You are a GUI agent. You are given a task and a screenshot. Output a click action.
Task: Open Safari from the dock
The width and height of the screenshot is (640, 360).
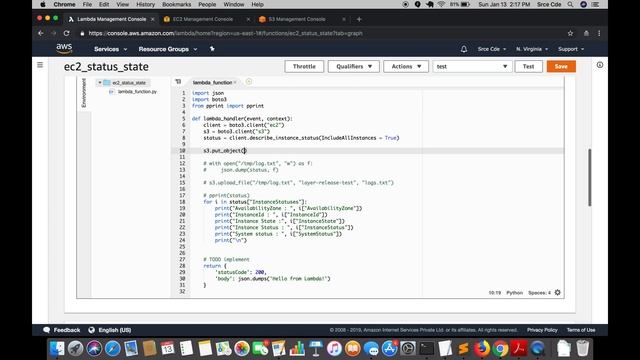[x=113, y=348]
